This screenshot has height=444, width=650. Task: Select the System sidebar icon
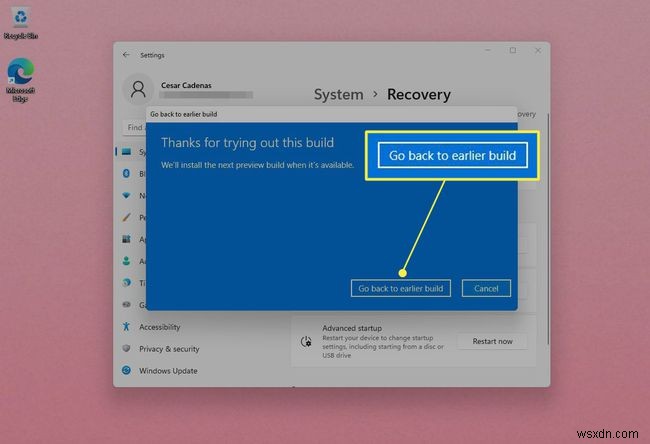click(126, 152)
